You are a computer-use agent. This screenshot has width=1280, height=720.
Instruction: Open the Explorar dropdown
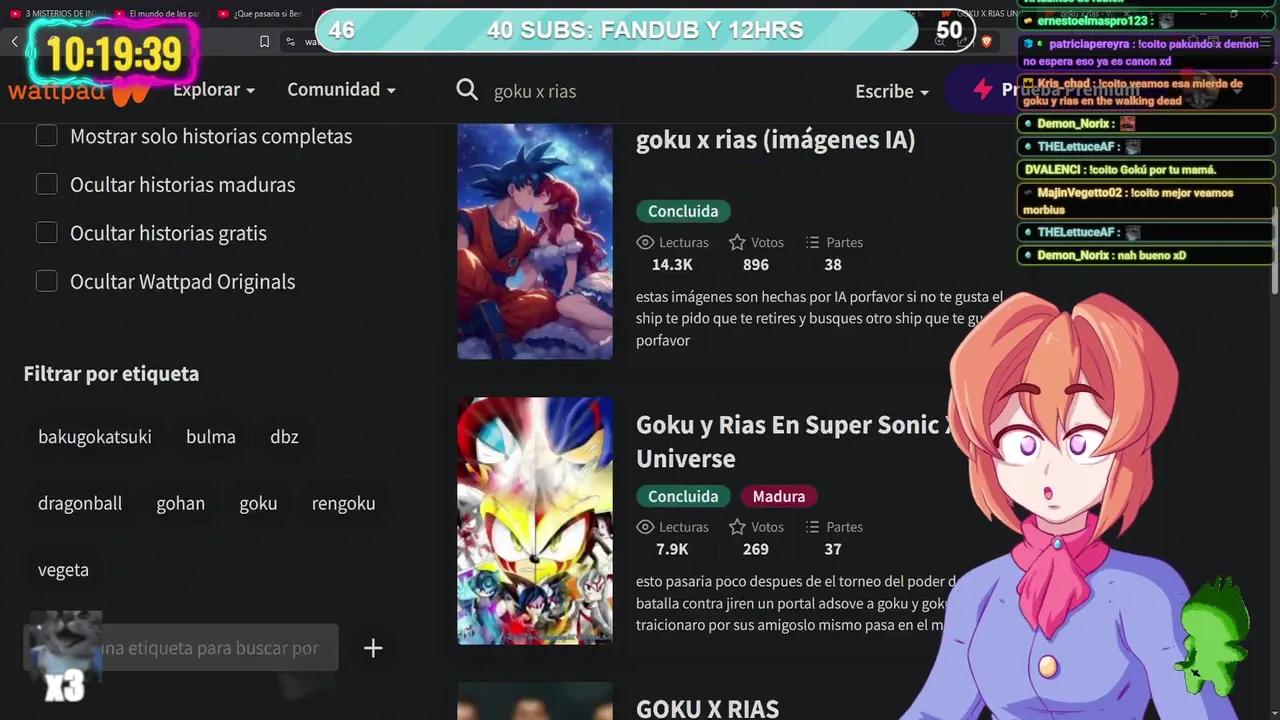(x=214, y=90)
